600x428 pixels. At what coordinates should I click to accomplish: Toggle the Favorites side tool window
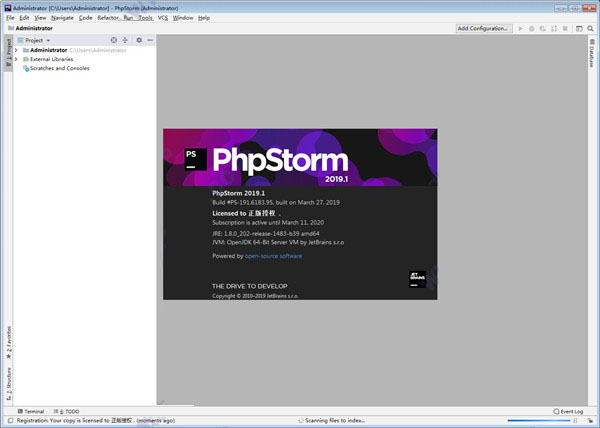pos(8,341)
